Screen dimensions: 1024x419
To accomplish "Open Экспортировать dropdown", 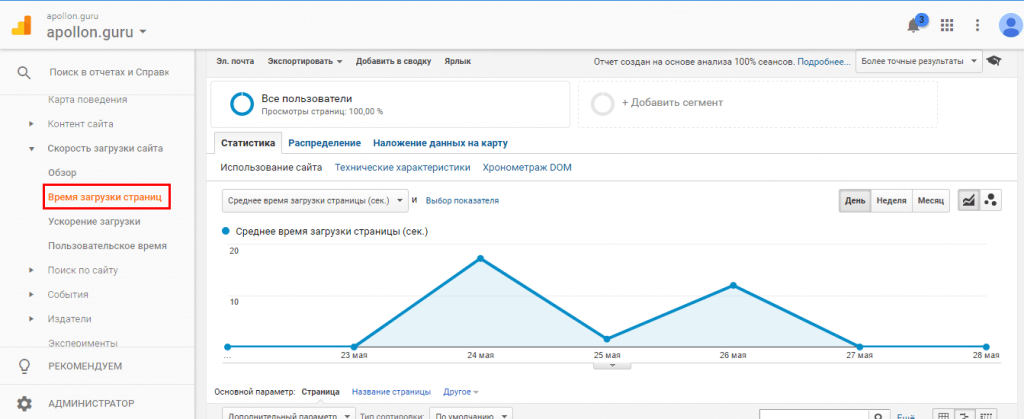I will click(305, 61).
